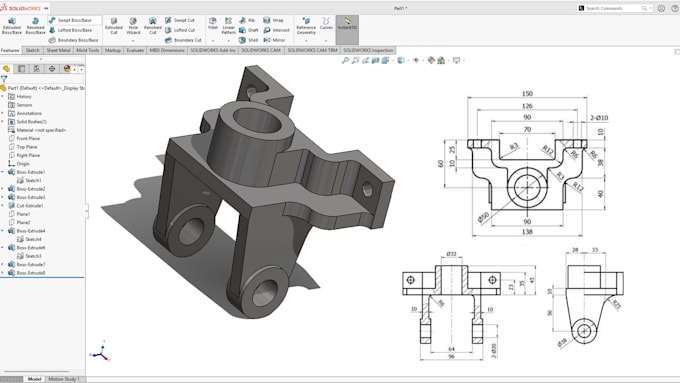Click the Mirror feature tool

tap(275, 40)
